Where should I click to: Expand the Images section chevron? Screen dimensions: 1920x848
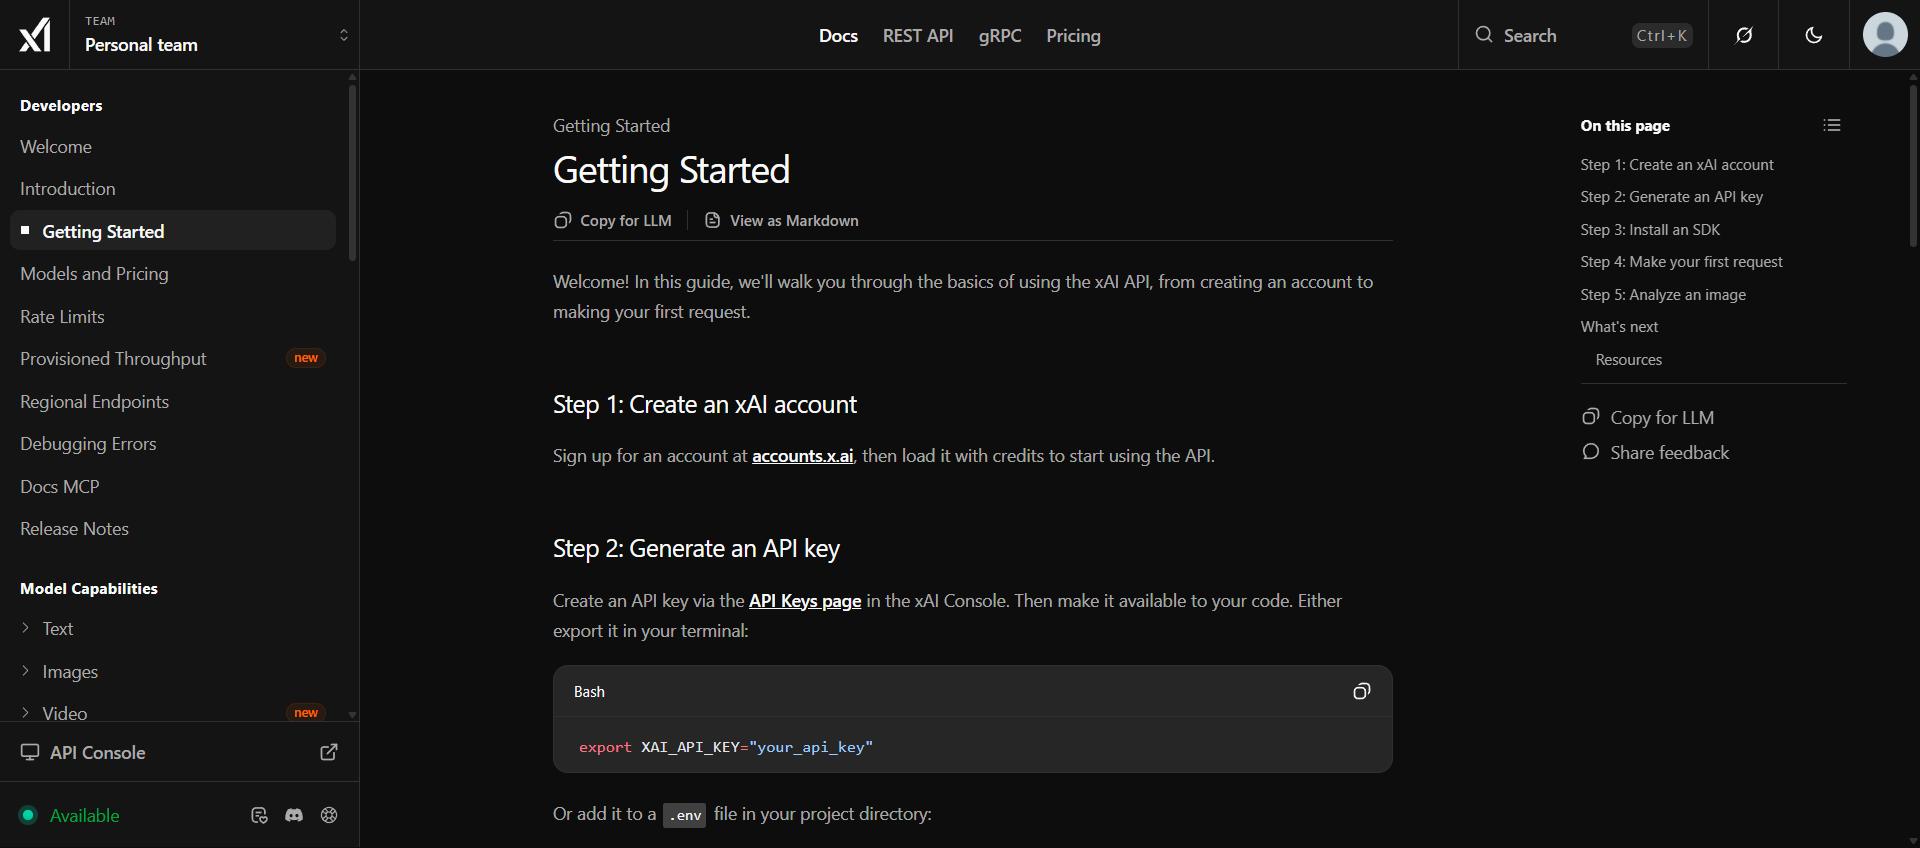[x=26, y=671]
